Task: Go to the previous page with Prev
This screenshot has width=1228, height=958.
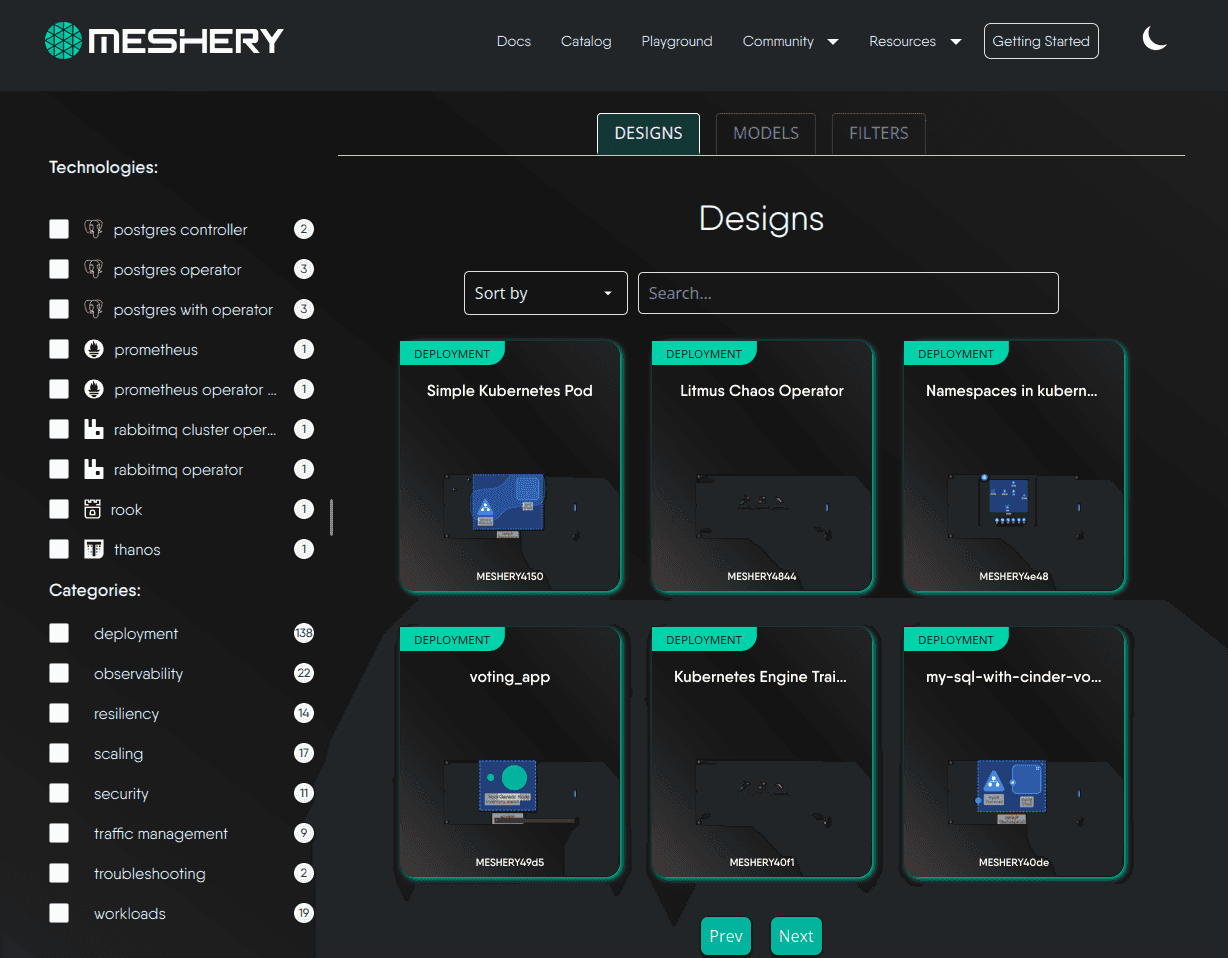Action: [x=726, y=936]
